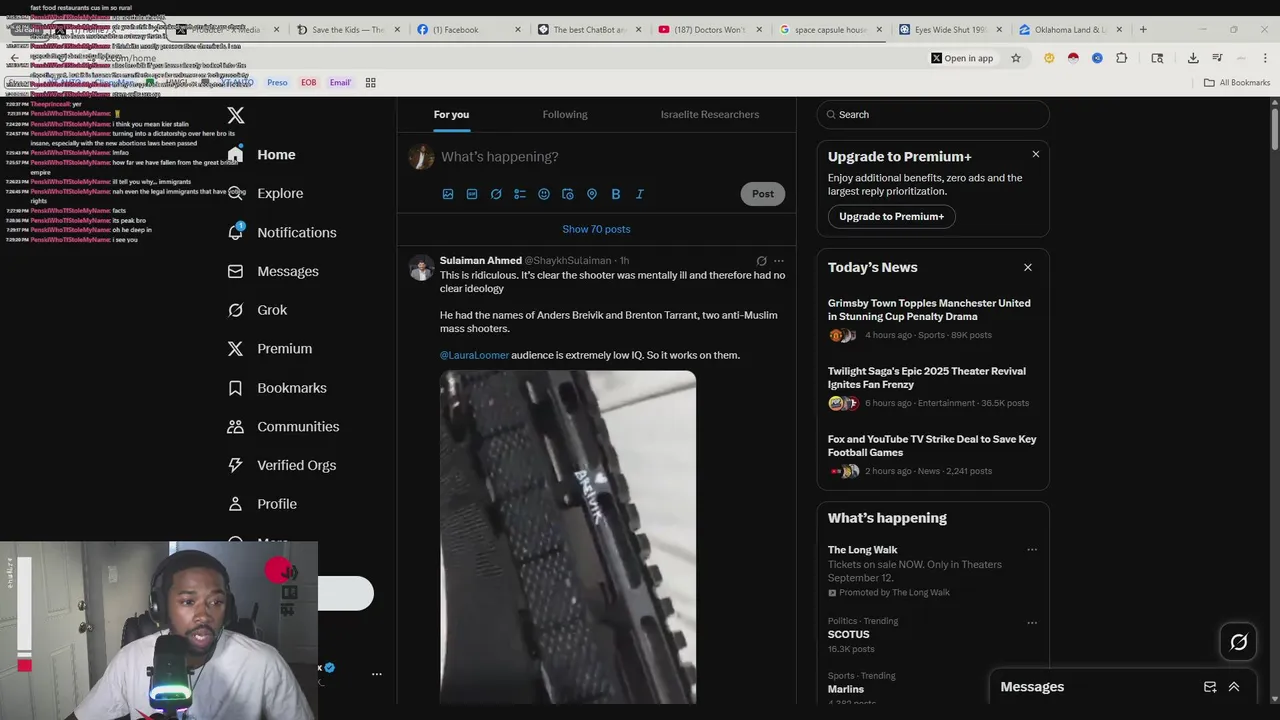Open Grok in the sidebar
This screenshot has height=720, width=1280.
click(x=258, y=310)
